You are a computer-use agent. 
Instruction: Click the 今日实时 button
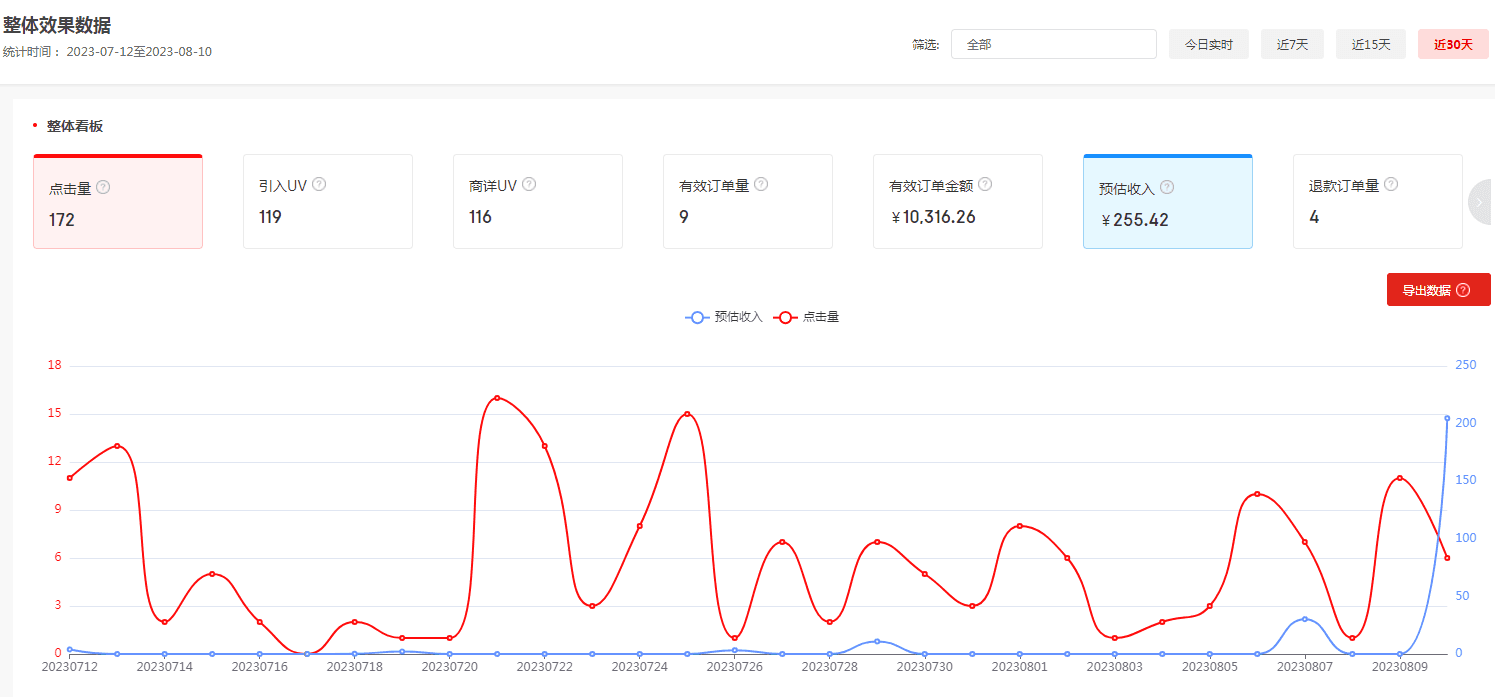click(x=1208, y=44)
